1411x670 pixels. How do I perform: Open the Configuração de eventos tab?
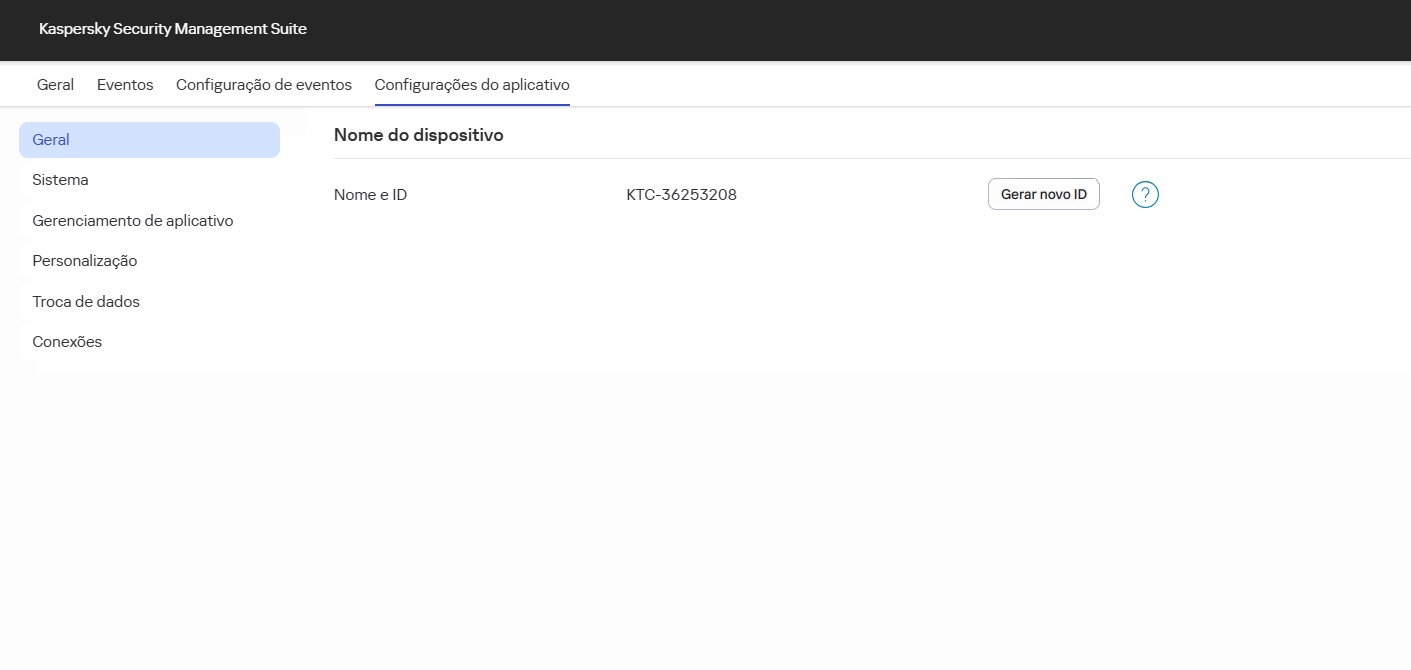pyautogui.click(x=263, y=84)
